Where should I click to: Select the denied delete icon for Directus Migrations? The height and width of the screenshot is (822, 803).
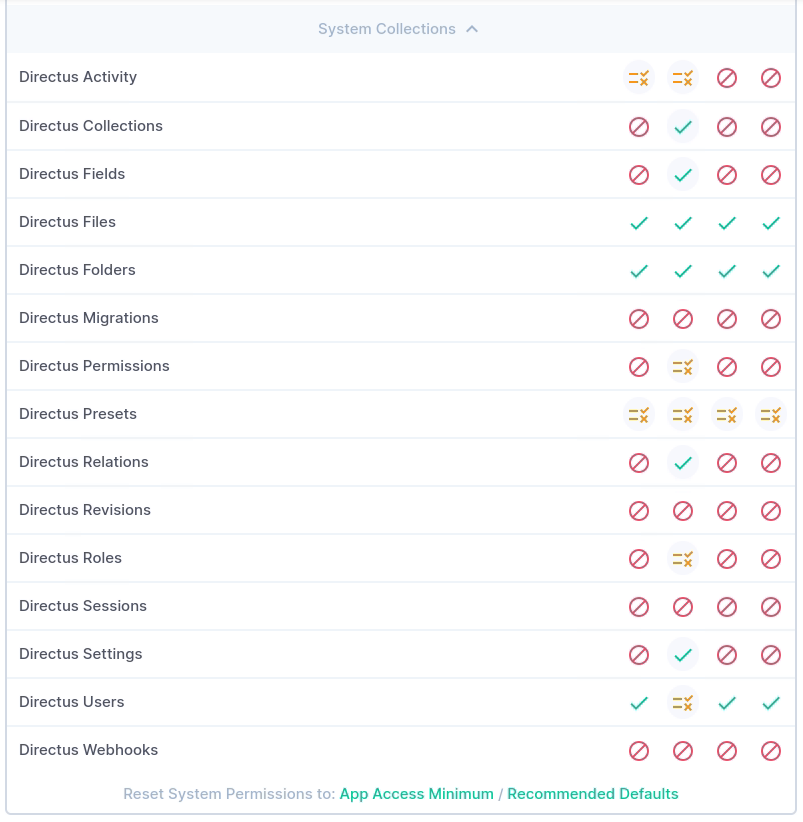tap(771, 319)
